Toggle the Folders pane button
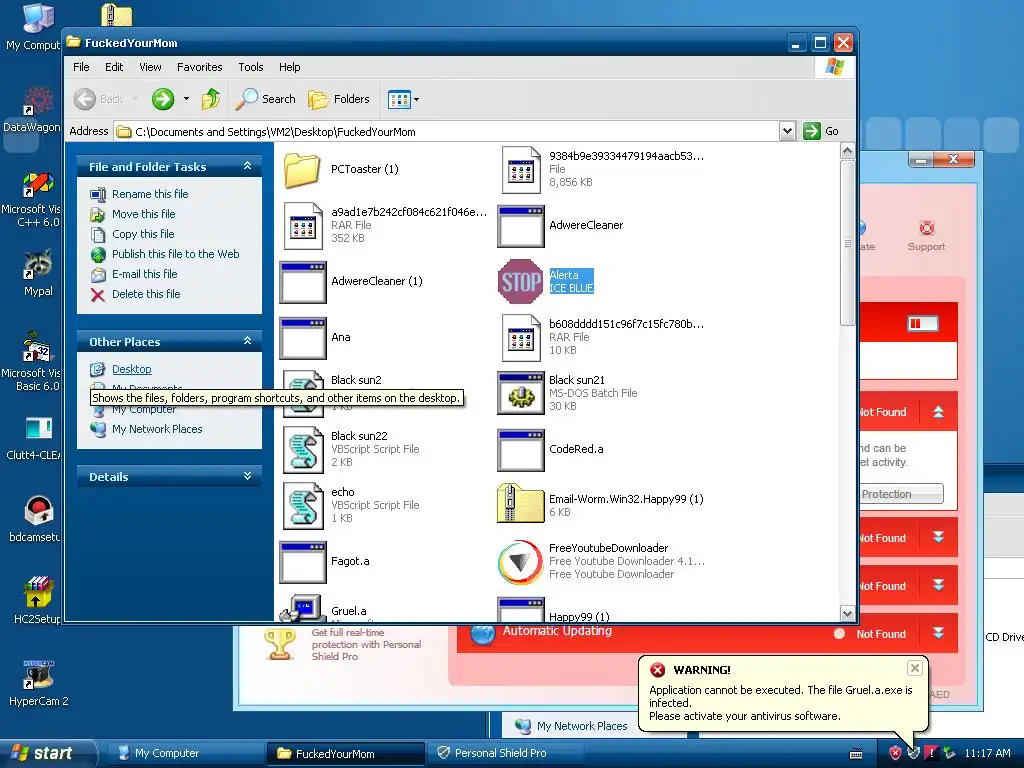 (x=339, y=99)
